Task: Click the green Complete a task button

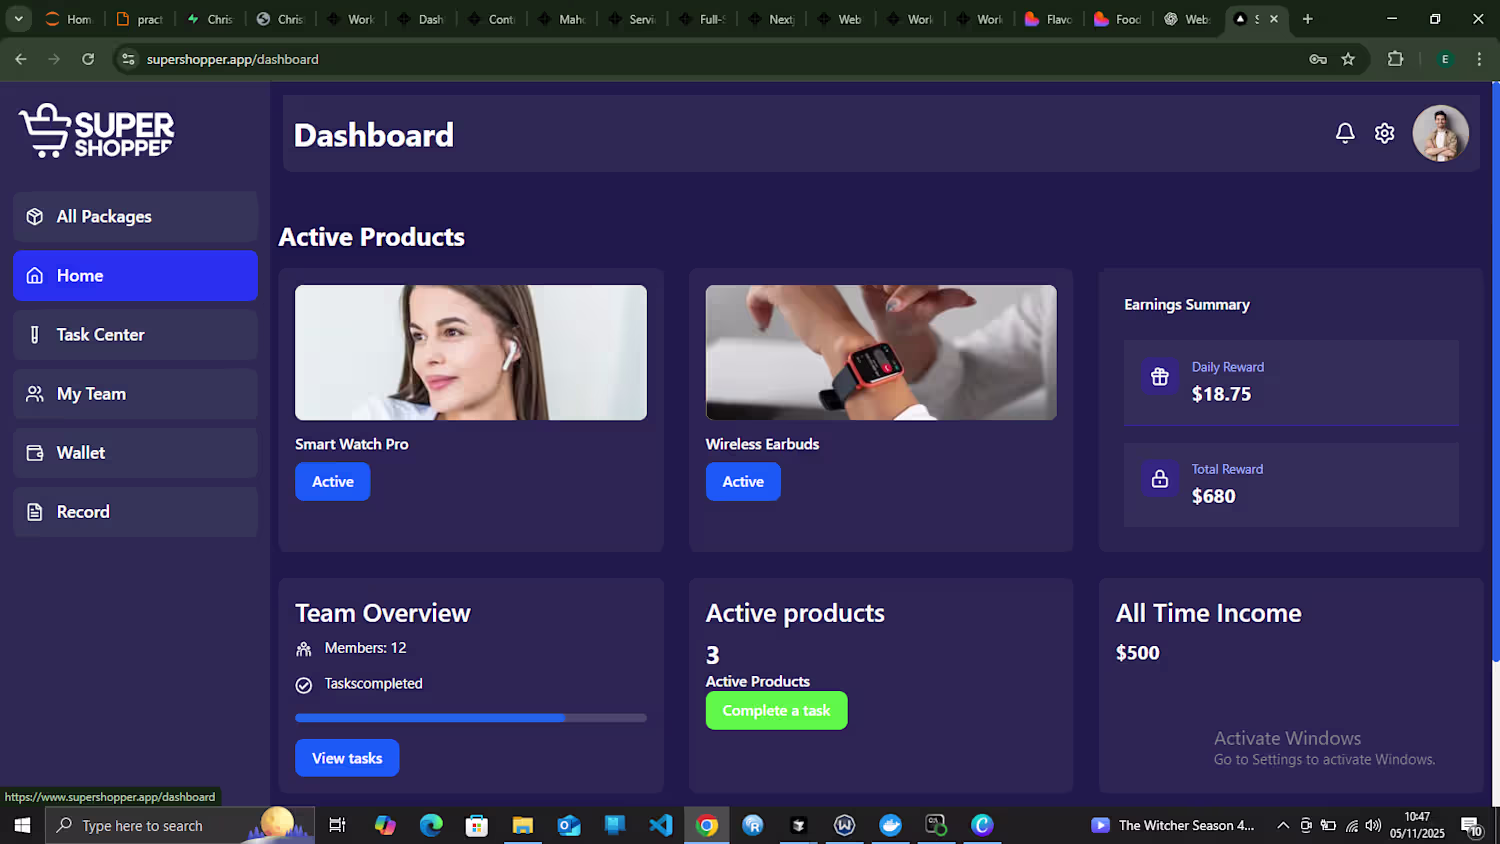Action: (776, 710)
